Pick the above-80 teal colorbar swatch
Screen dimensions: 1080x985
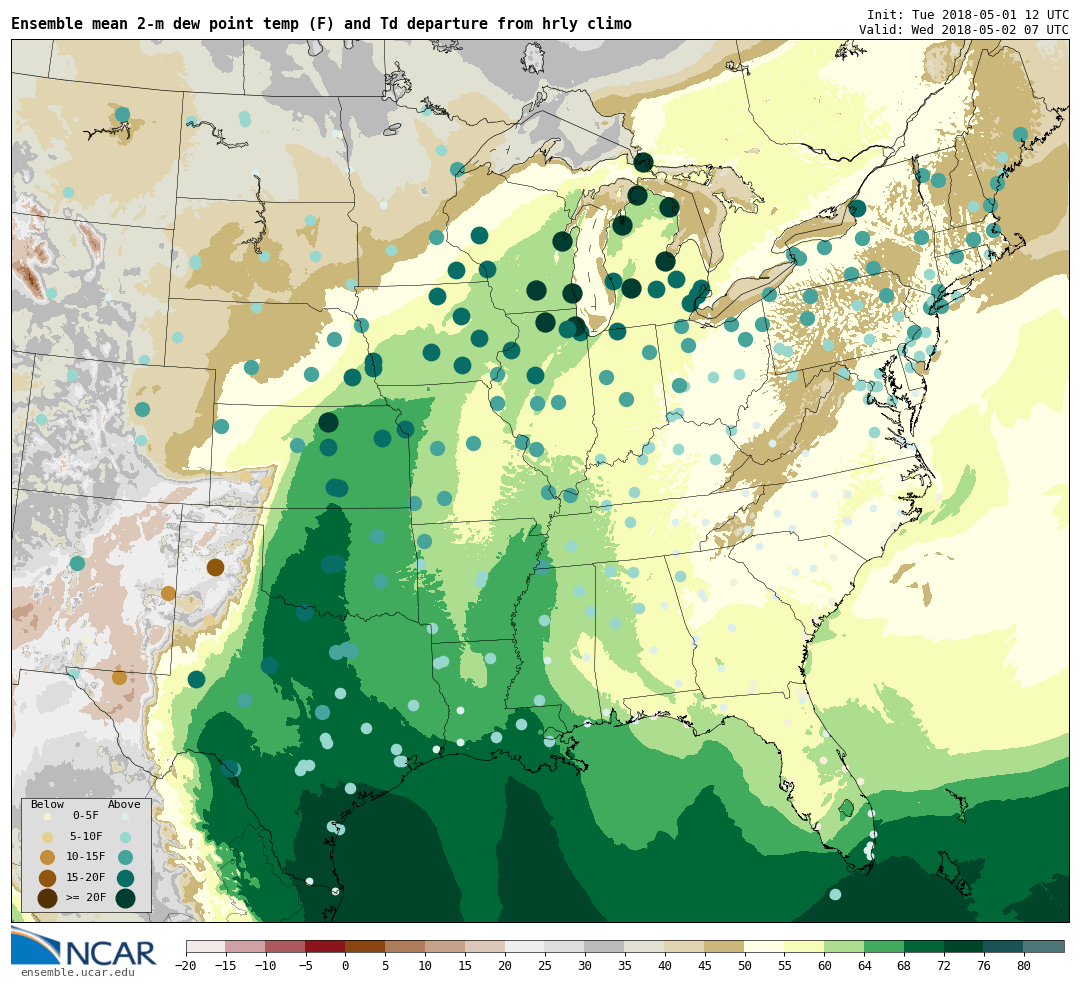point(1044,947)
